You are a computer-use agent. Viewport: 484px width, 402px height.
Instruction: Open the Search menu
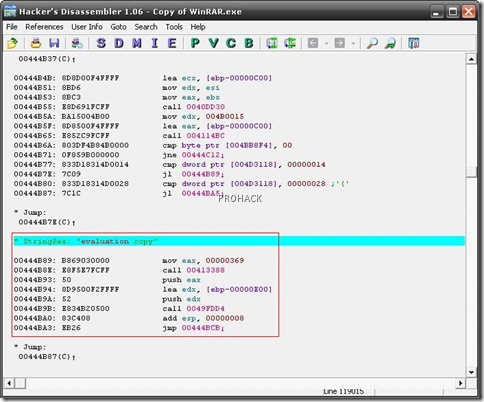pos(146,27)
